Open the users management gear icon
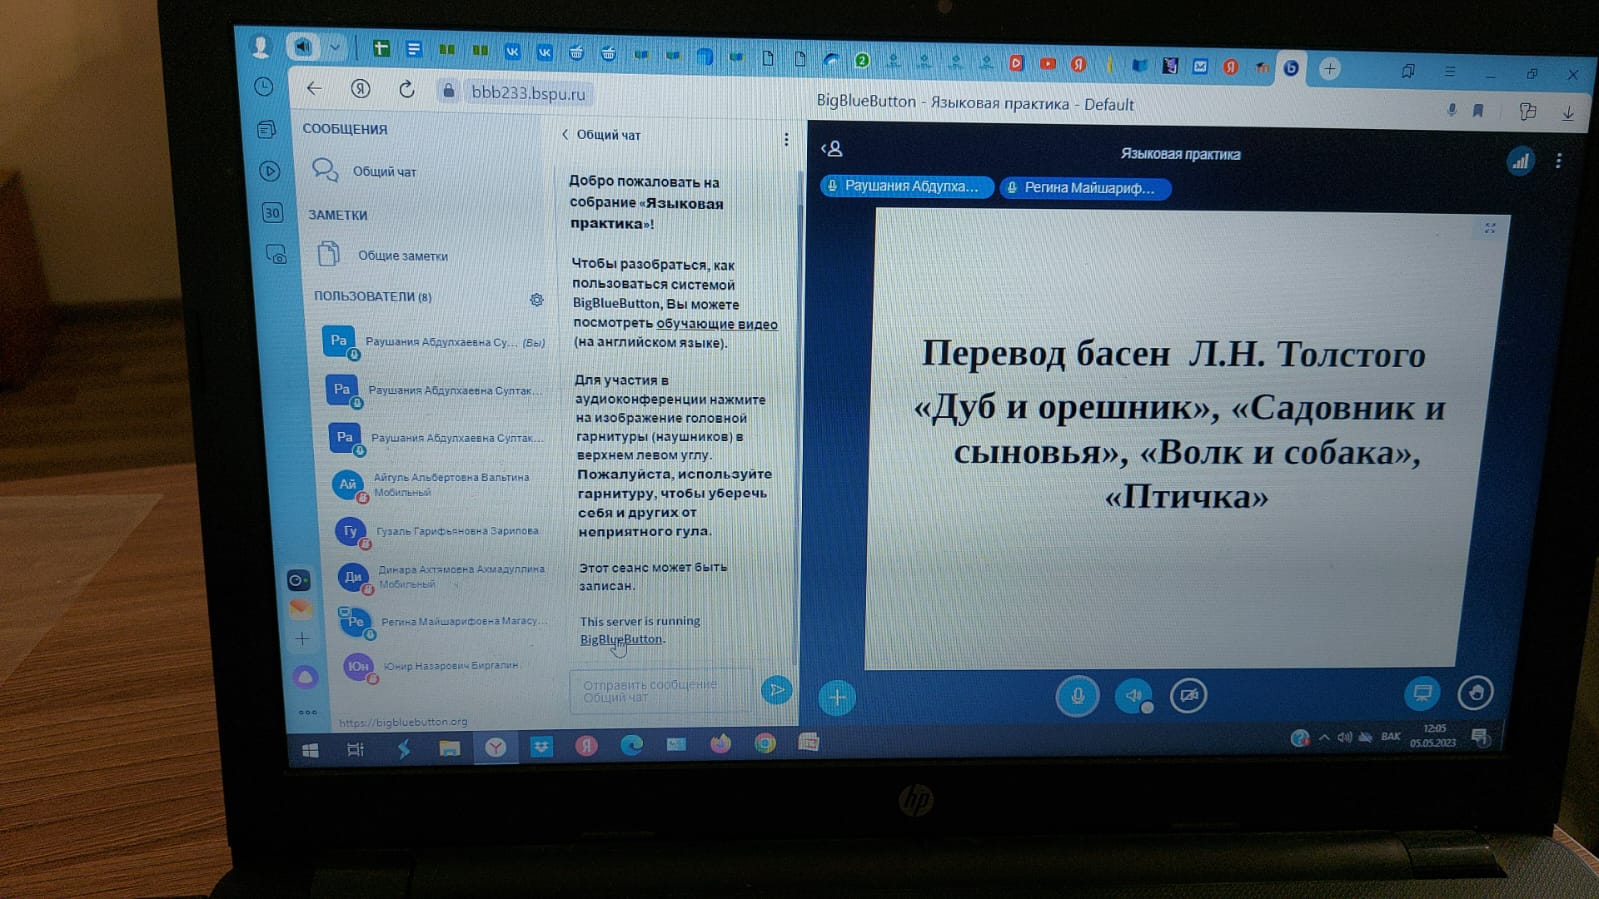This screenshot has width=1599, height=899. (x=537, y=300)
